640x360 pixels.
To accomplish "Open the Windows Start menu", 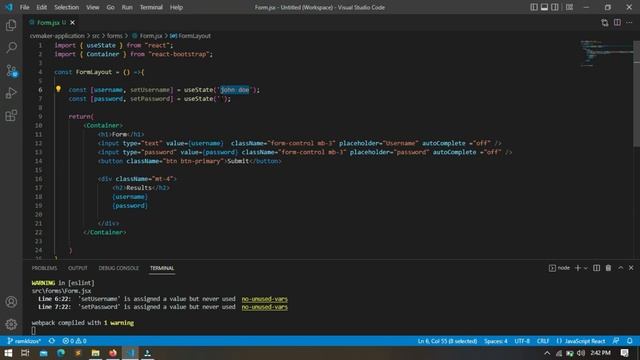I will pyautogui.click(x=8, y=353).
